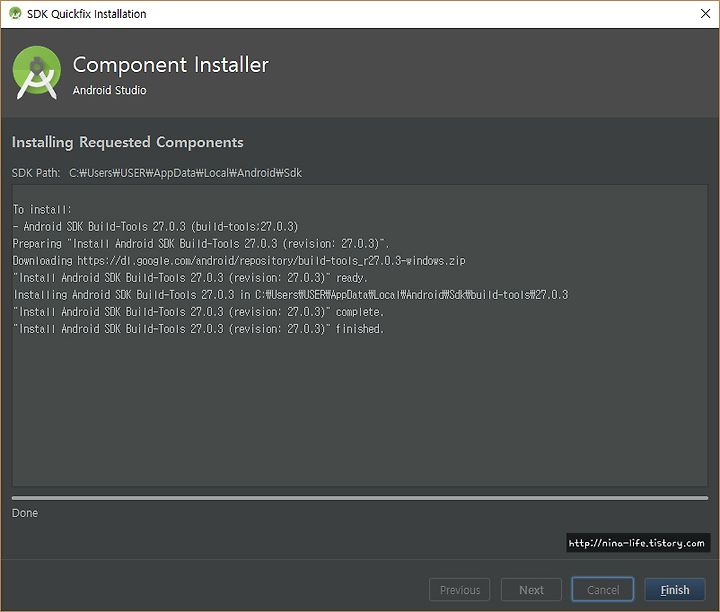The width and height of the screenshot is (720, 612).
Task: Click the 'To install:' log line
Action: click(x=42, y=210)
